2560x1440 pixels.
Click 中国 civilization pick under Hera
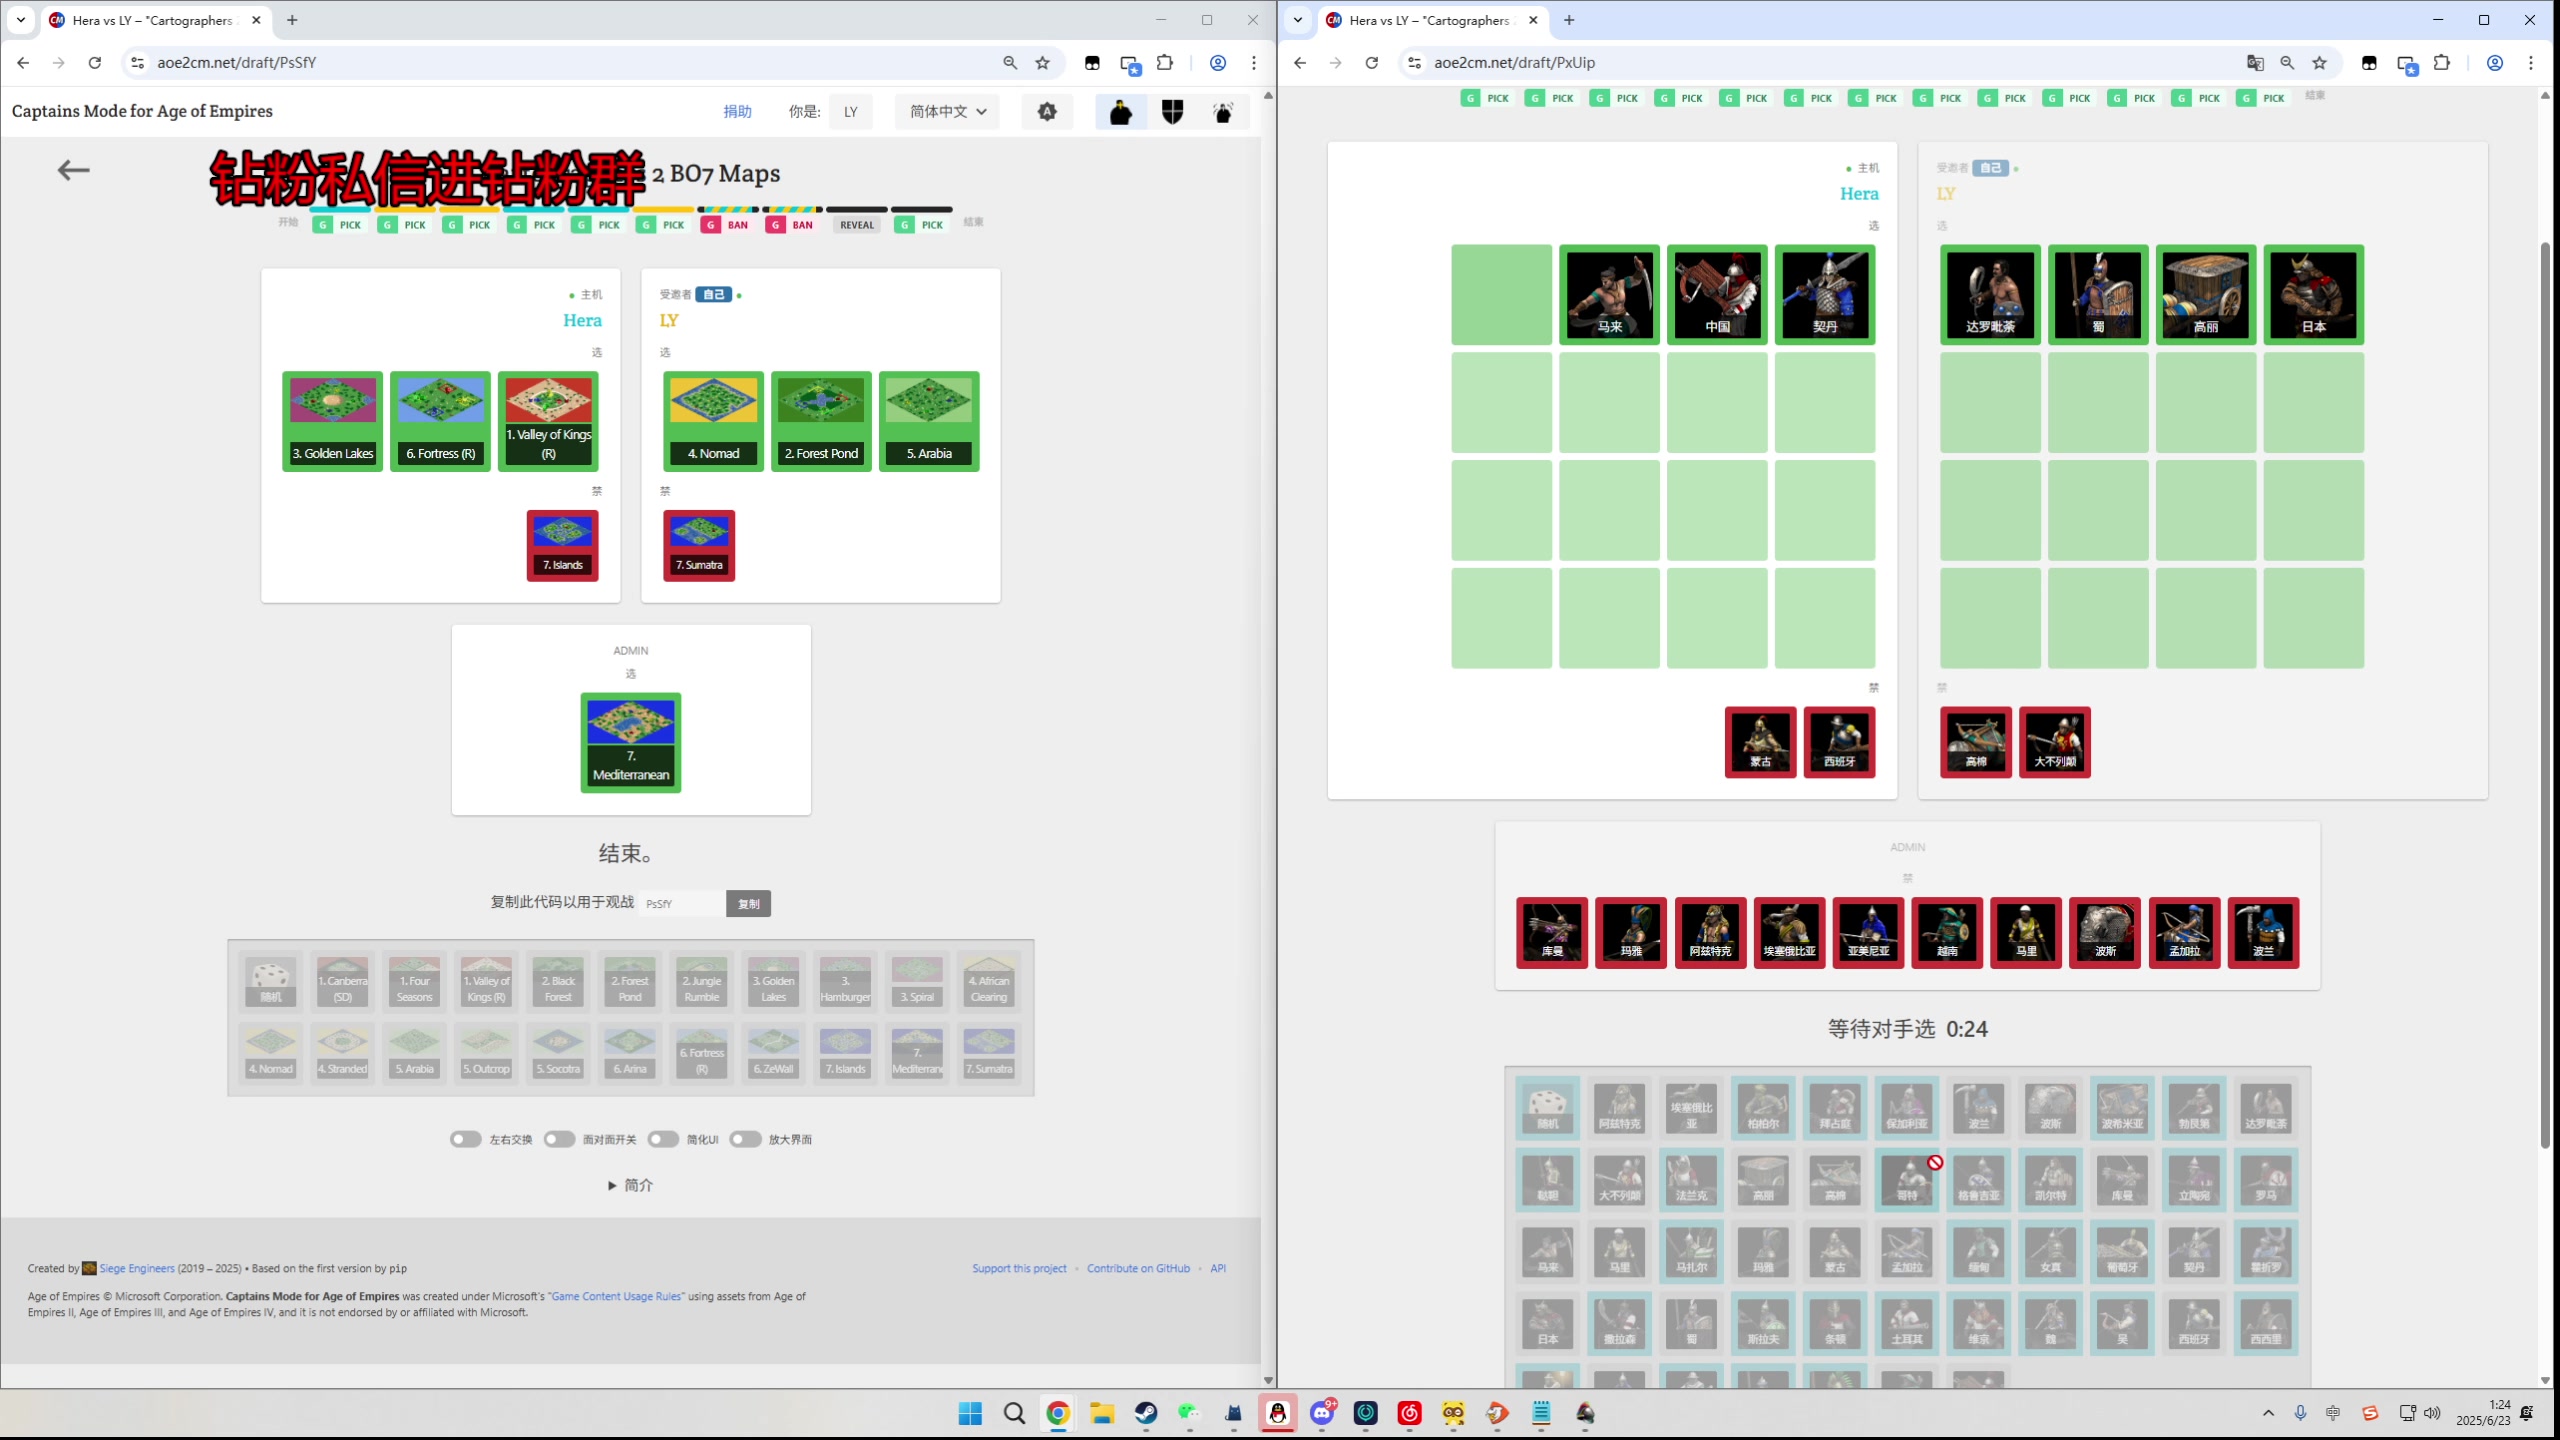pos(1717,294)
